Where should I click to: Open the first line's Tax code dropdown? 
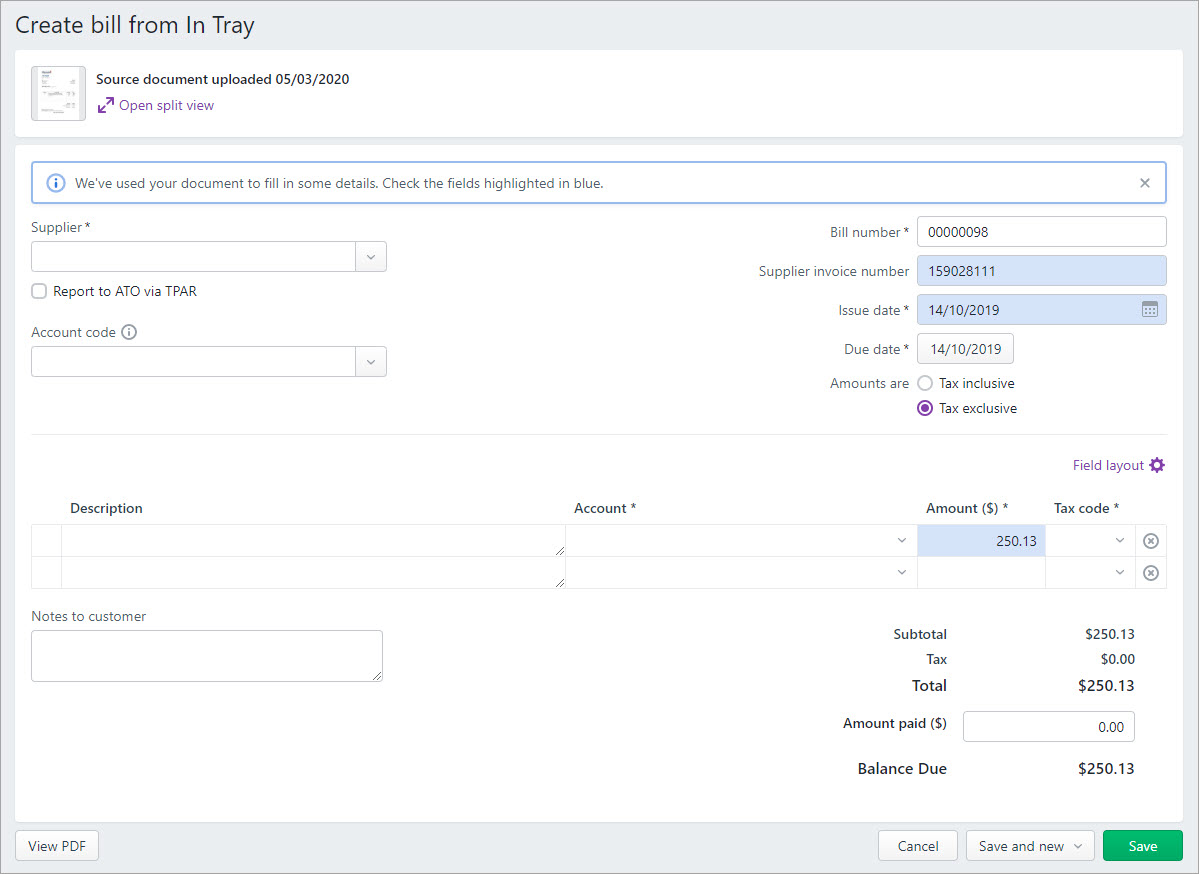[1119, 540]
